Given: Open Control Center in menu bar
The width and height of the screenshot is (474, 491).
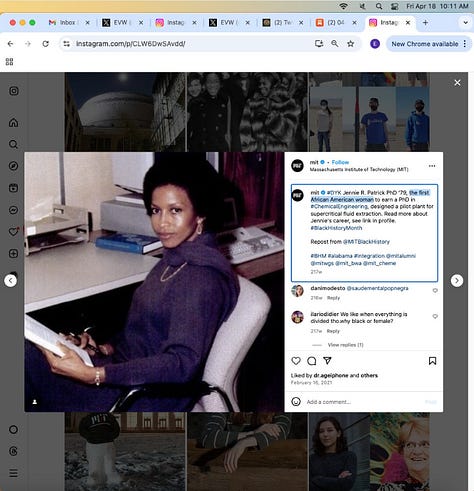Looking at the screenshot, I should point(395,6).
